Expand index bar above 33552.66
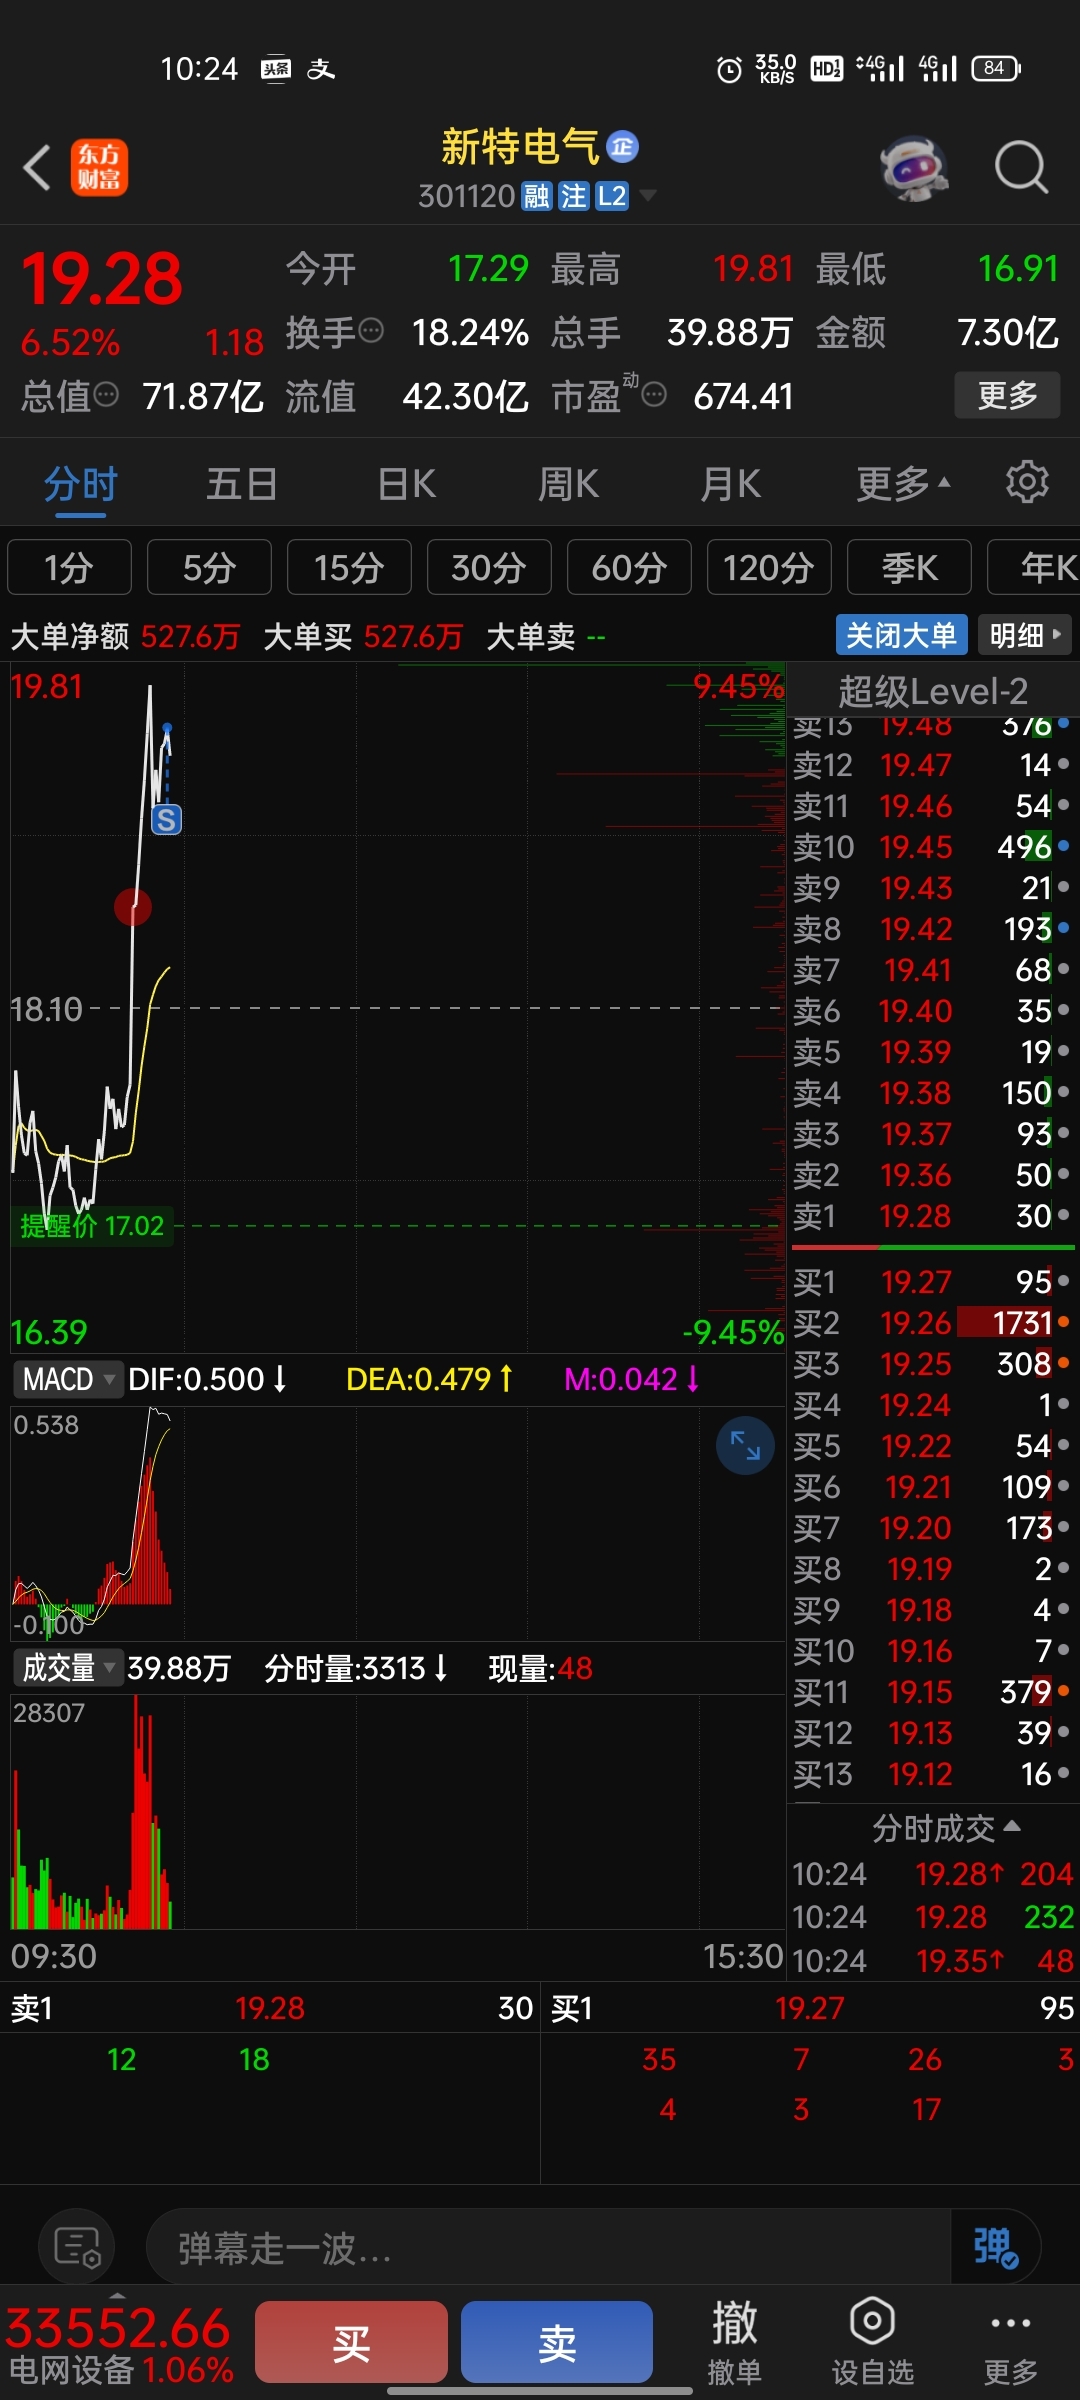 pyautogui.click(x=117, y=2294)
